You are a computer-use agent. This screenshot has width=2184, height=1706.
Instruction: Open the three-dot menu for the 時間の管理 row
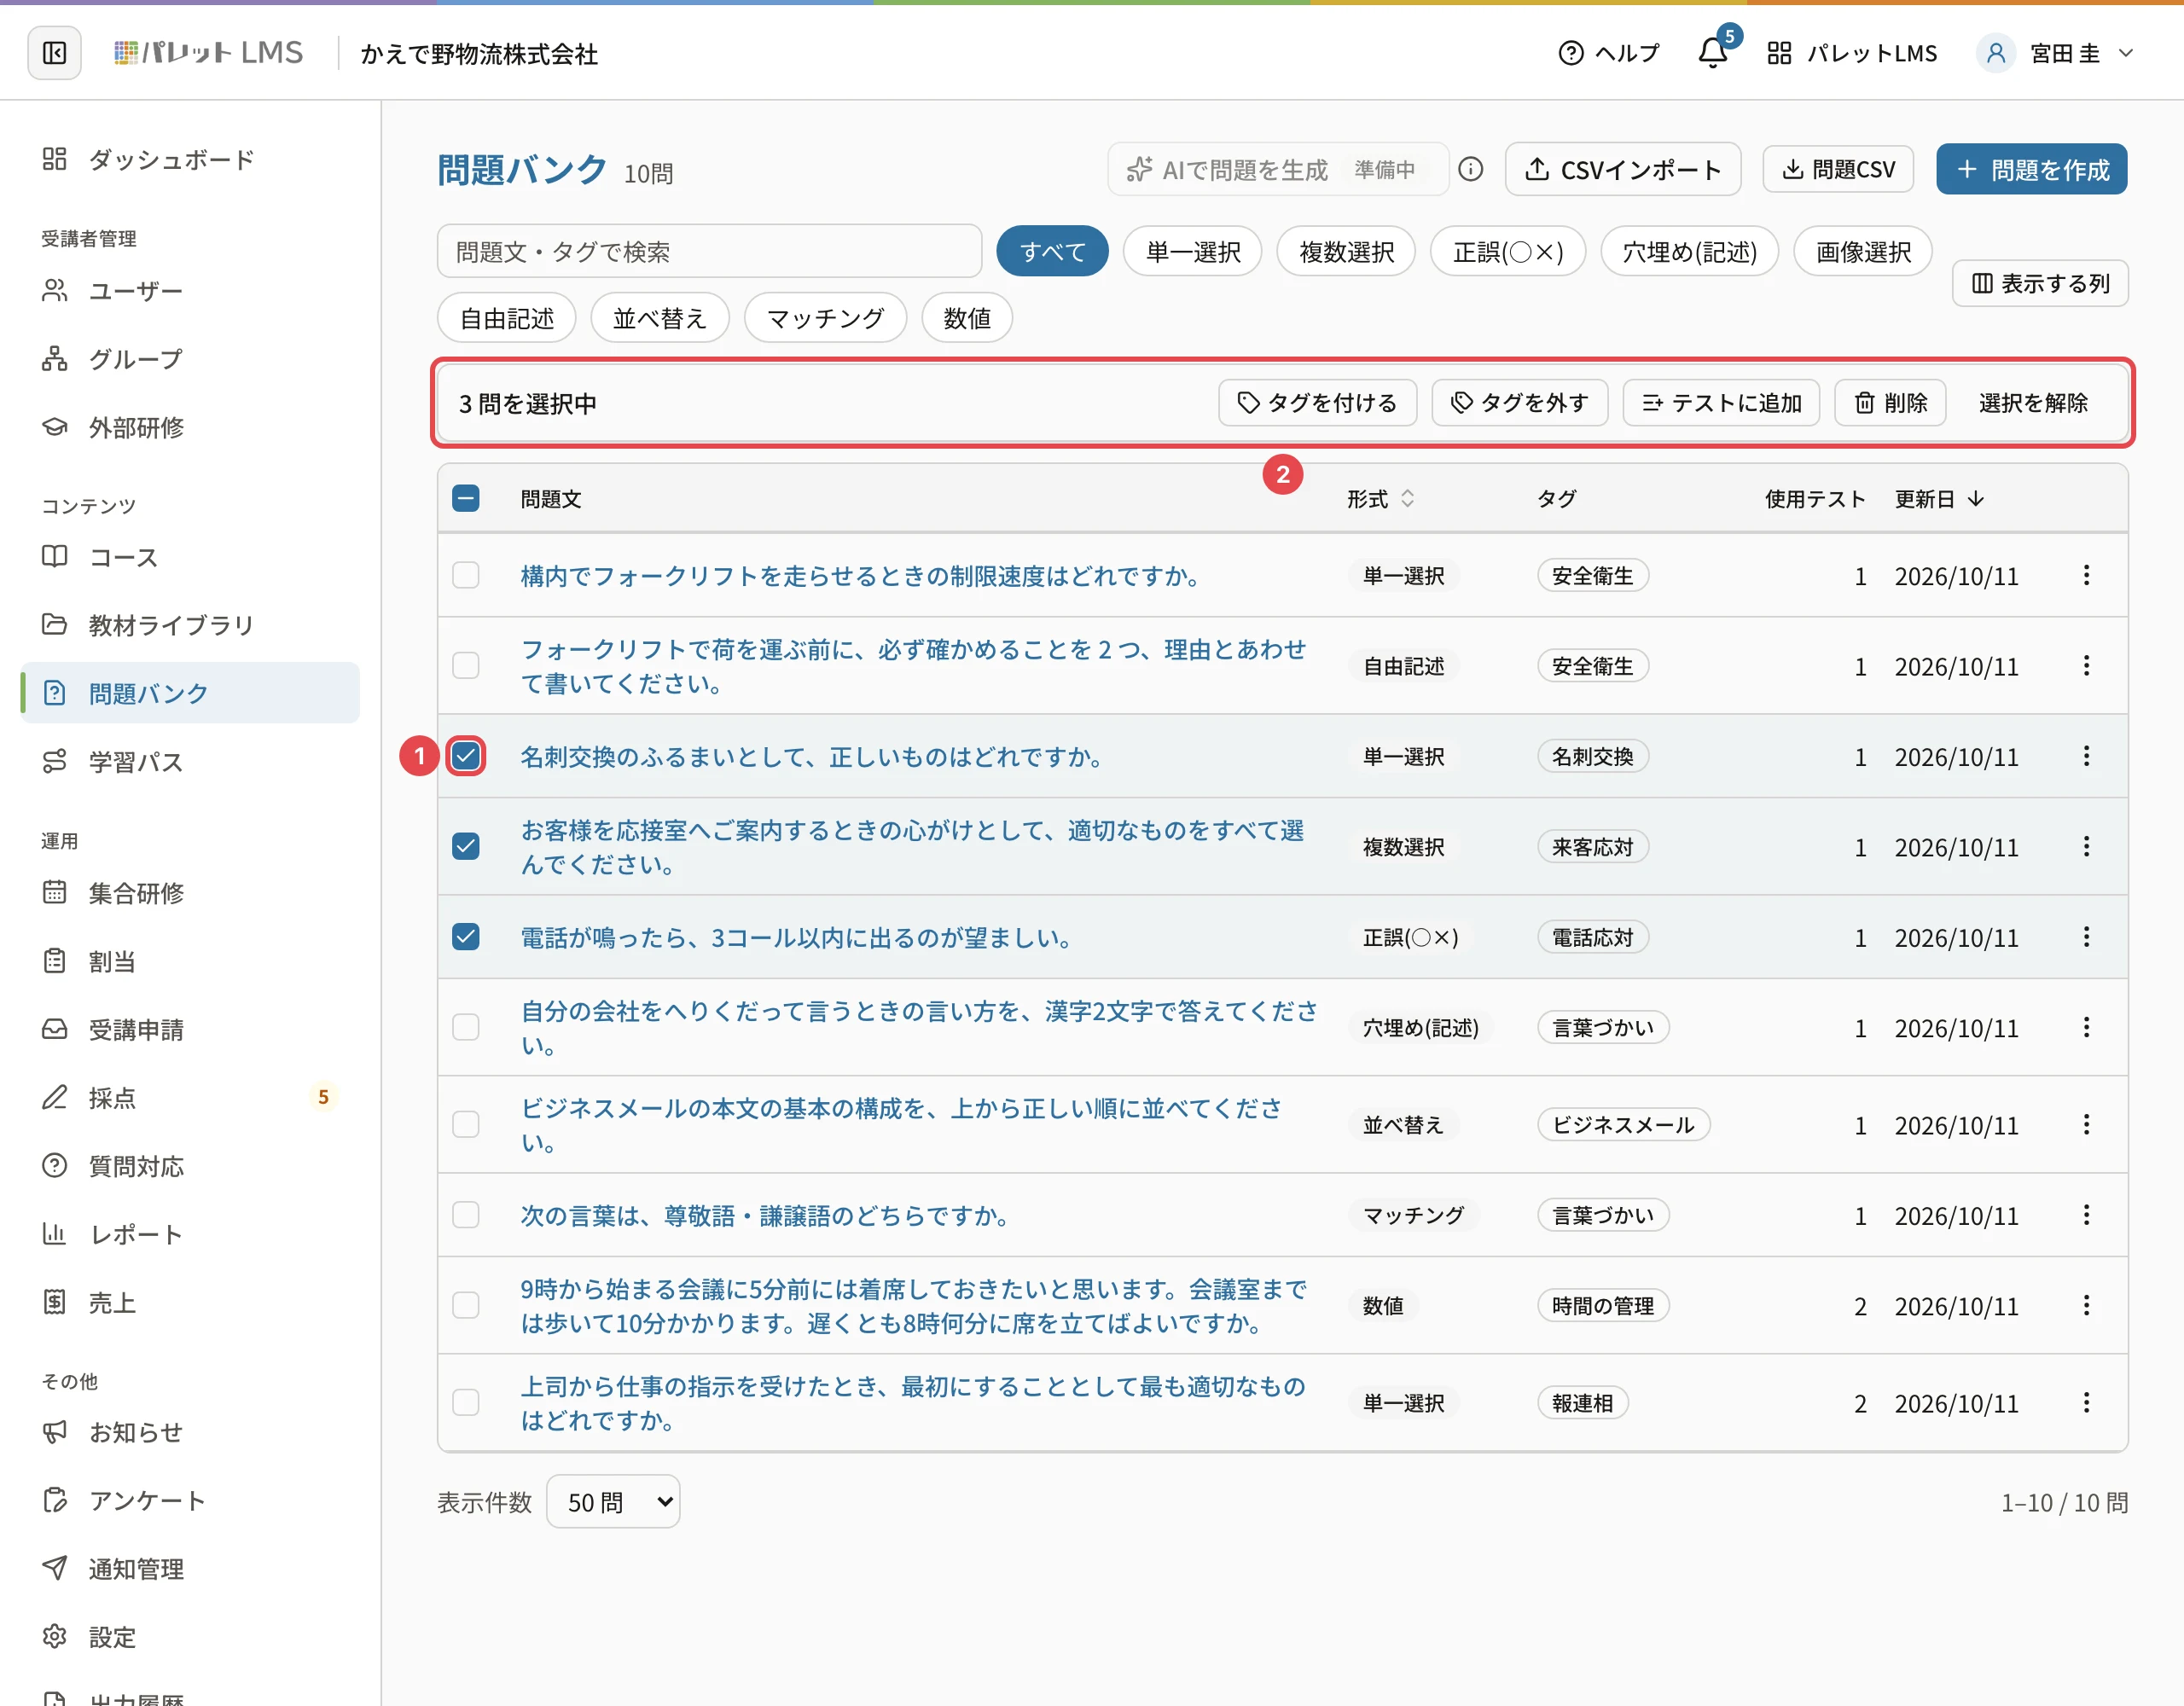(x=2086, y=1305)
